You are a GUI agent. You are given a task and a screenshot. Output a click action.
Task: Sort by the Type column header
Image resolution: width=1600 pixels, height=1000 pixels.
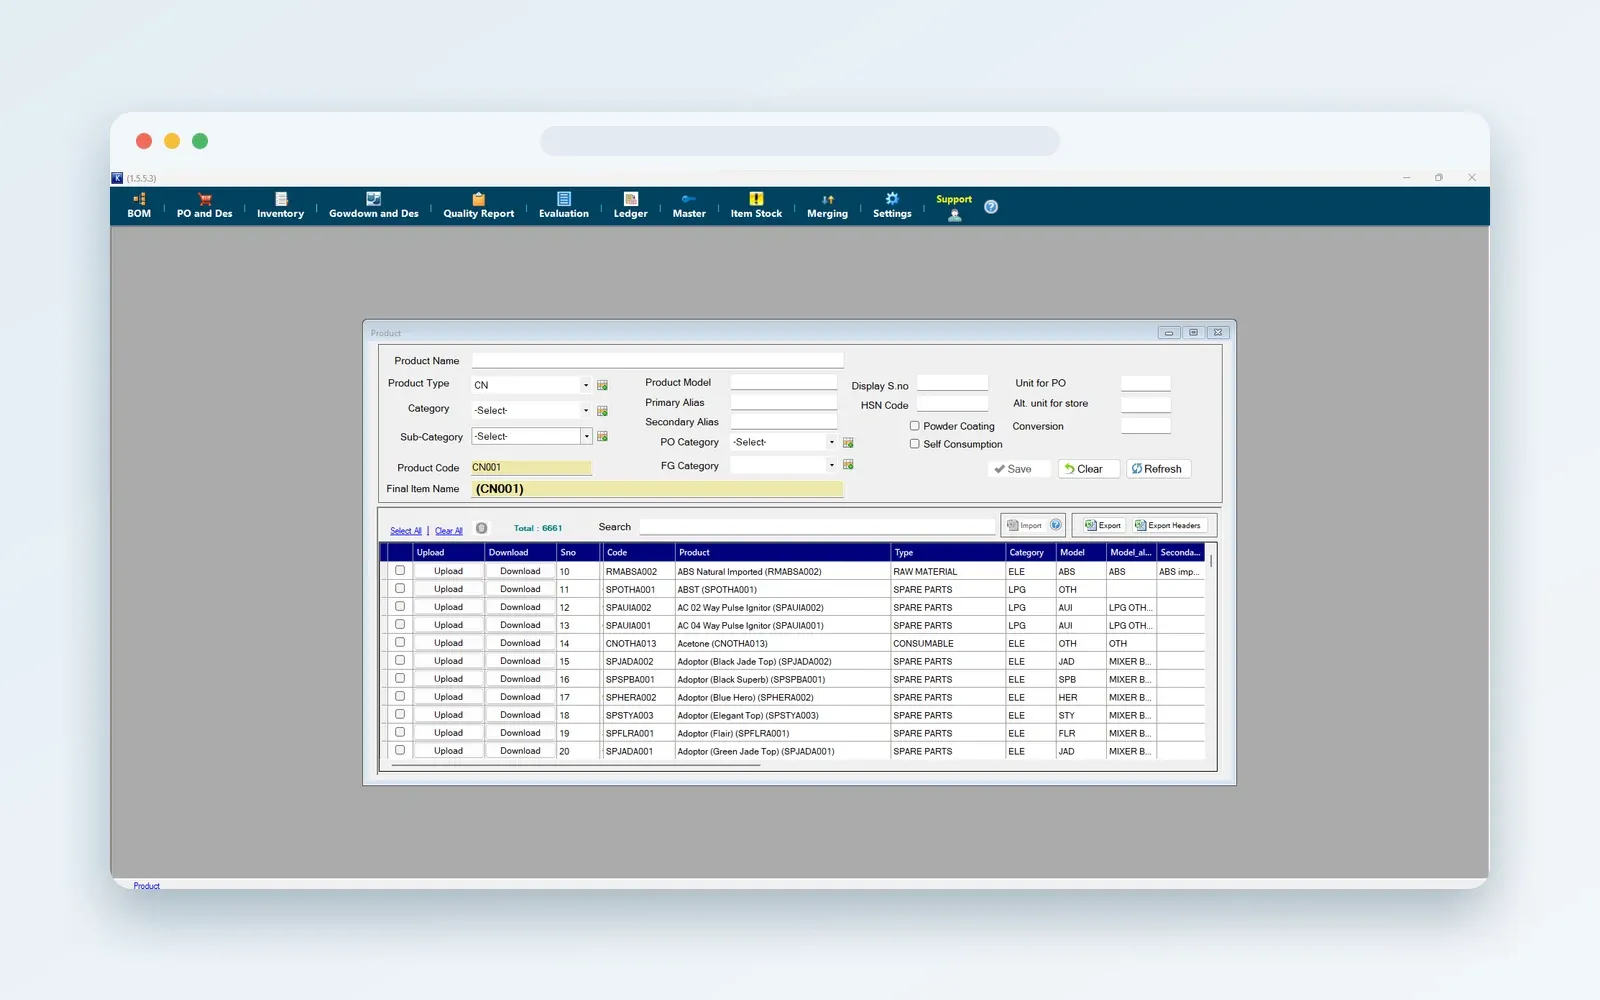pyautogui.click(x=948, y=552)
